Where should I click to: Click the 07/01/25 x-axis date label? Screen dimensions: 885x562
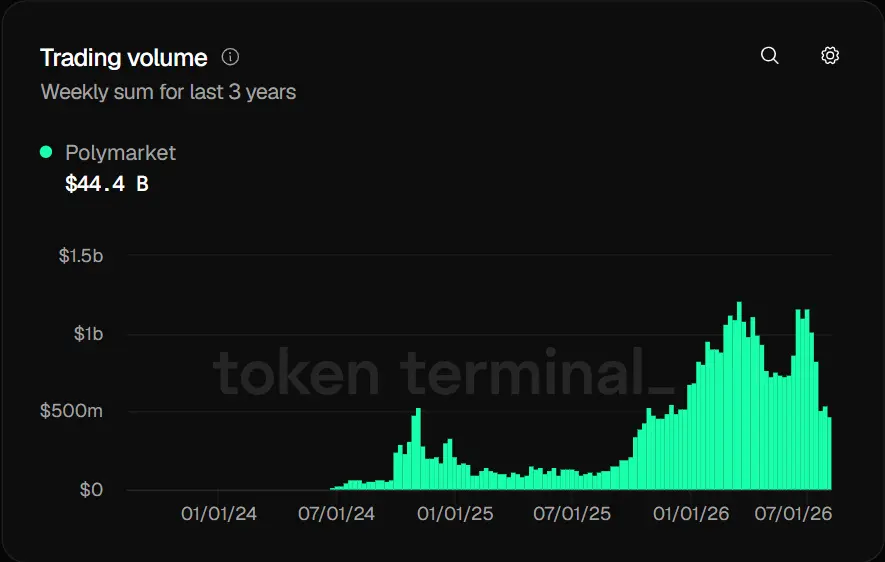[x=572, y=513]
